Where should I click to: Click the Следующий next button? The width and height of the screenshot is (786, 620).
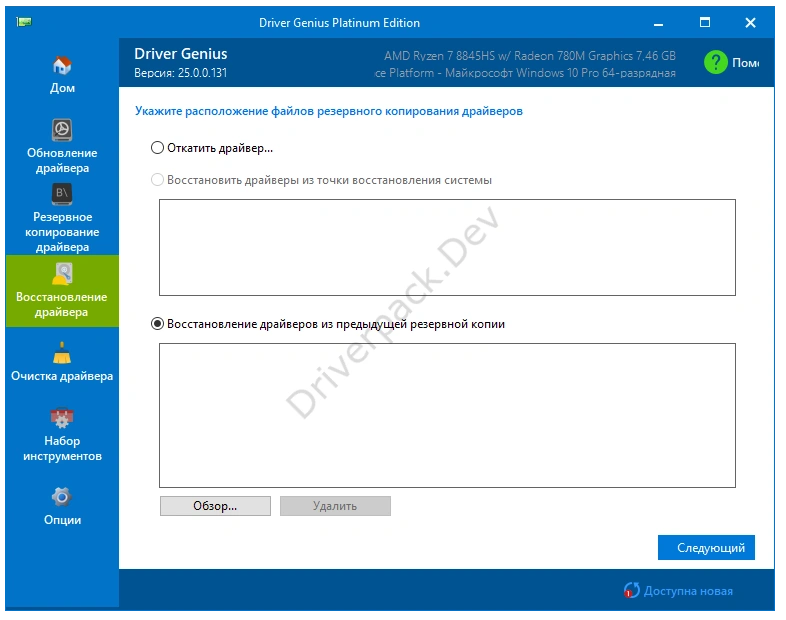(x=706, y=547)
